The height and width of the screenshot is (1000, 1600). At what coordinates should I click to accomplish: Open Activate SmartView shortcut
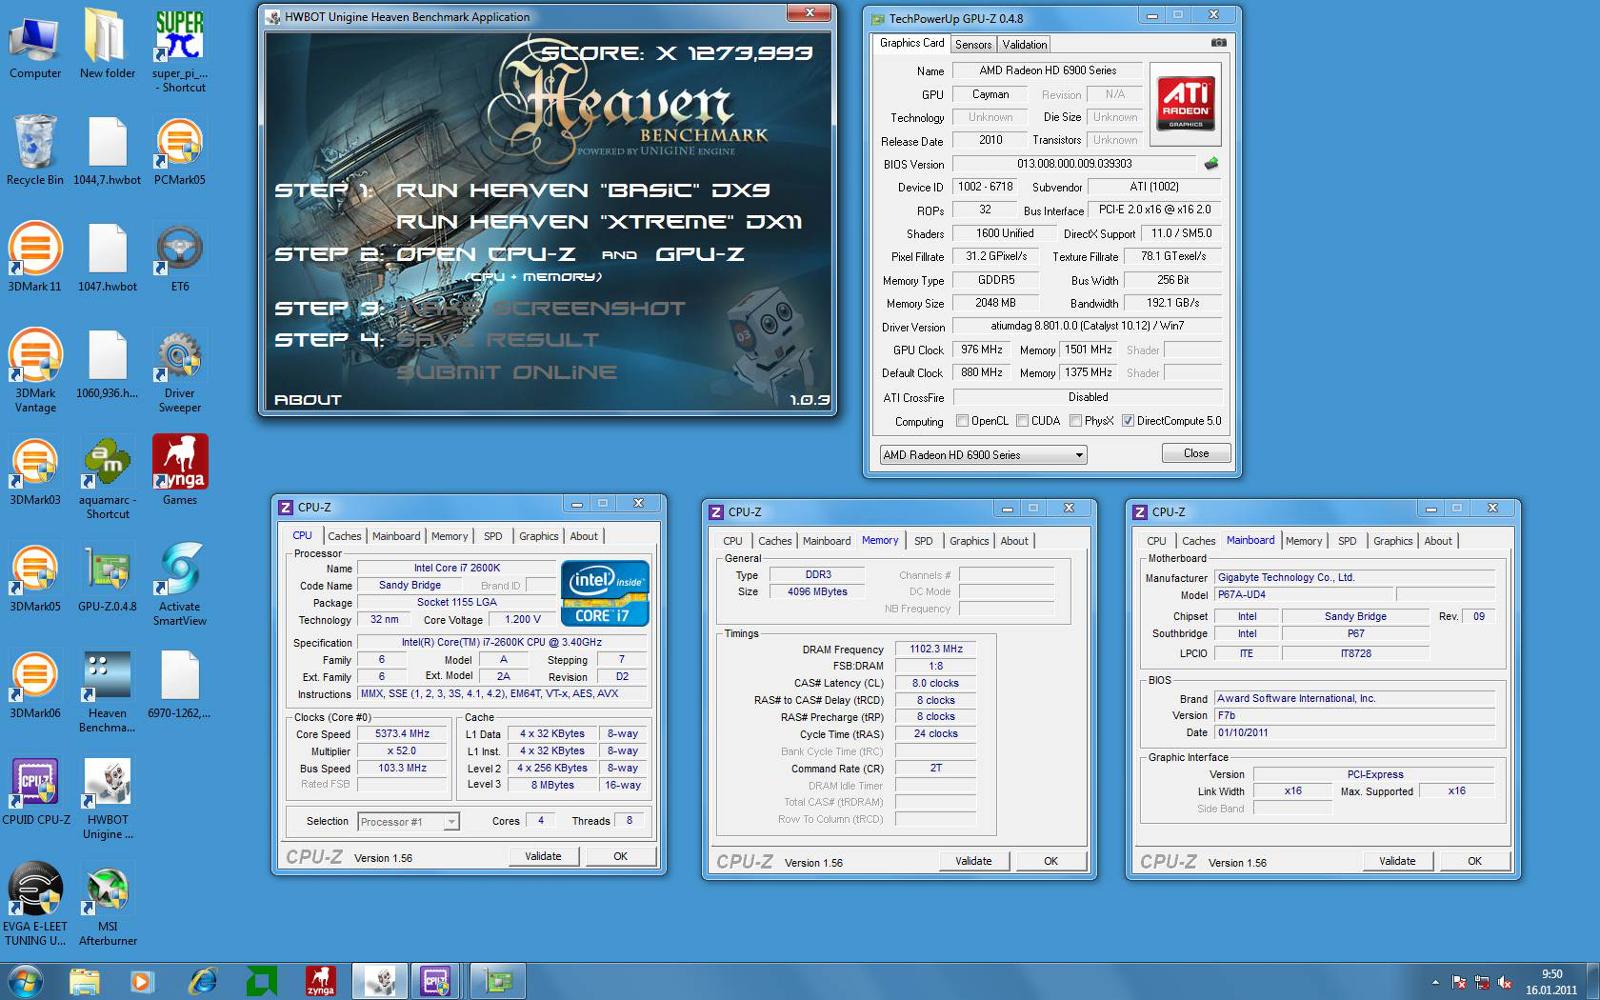pos(180,584)
